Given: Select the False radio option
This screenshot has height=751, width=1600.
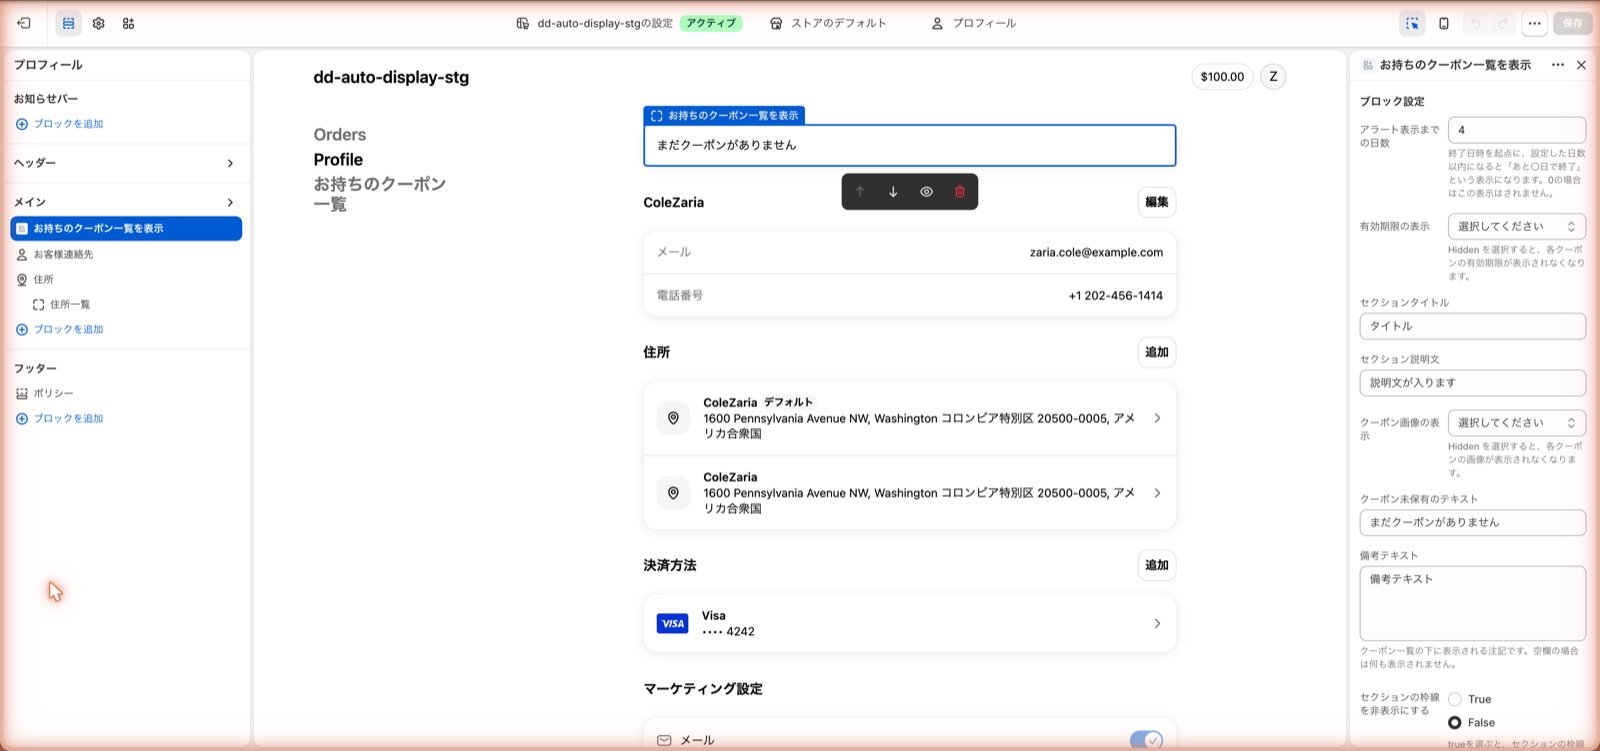Looking at the screenshot, I should coord(1455,722).
